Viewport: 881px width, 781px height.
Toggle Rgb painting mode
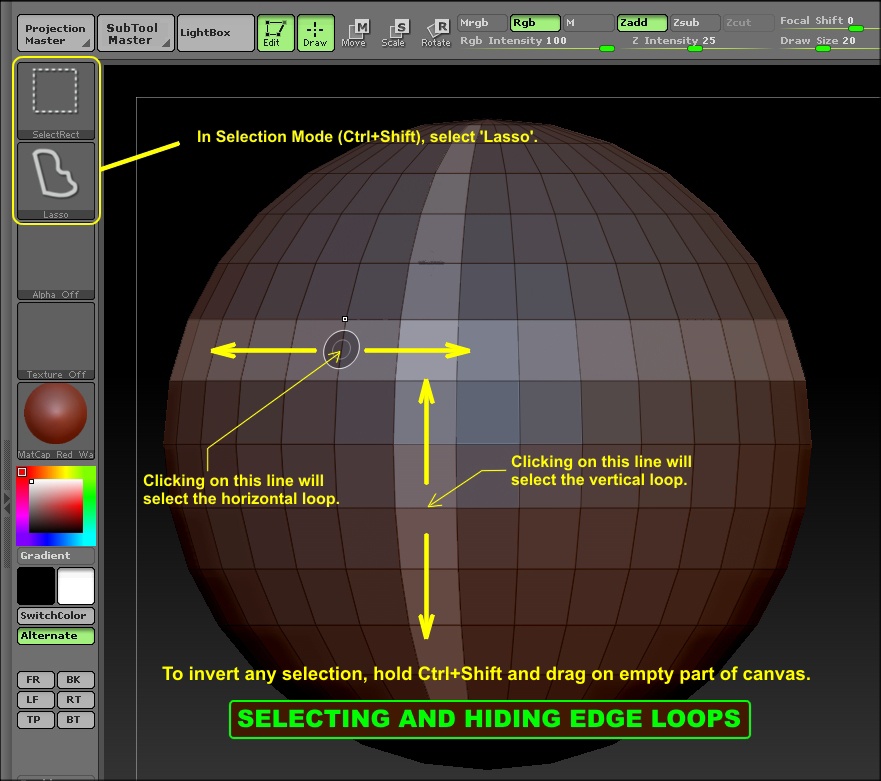pos(535,23)
